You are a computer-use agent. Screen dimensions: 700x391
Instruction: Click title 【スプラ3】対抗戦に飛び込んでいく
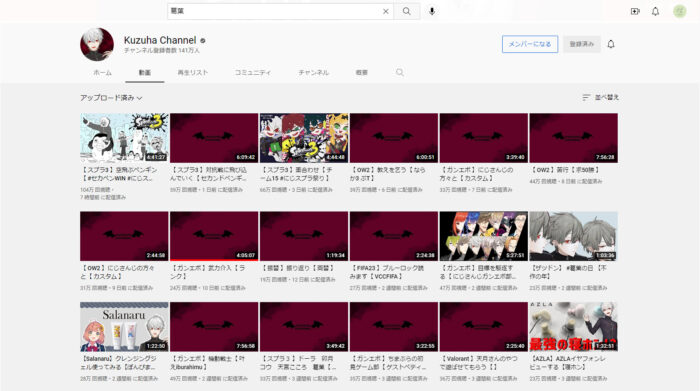[208, 174]
